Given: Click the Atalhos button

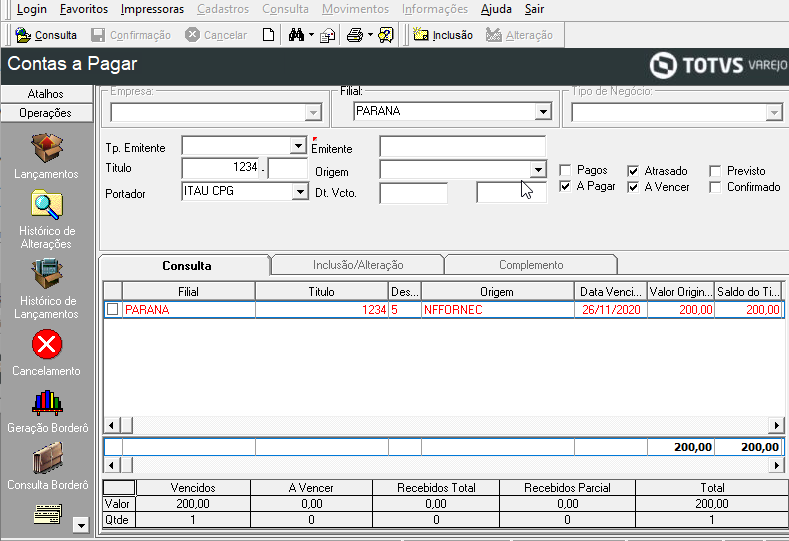Looking at the screenshot, I should pyautogui.click(x=46, y=94).
